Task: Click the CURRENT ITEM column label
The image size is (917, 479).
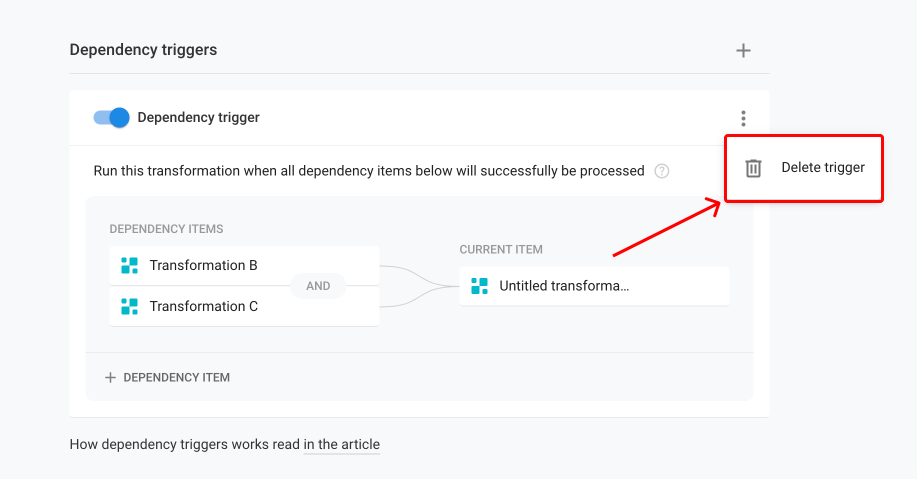Action: coord(501,250)
